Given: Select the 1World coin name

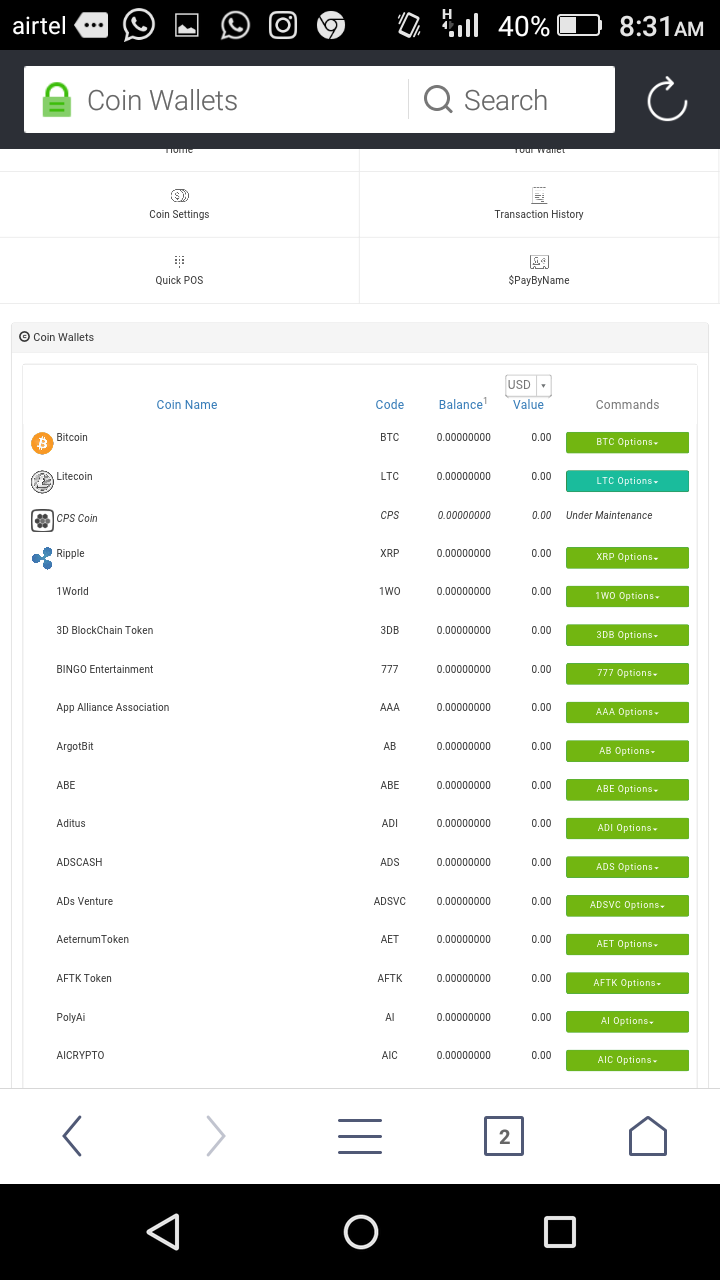Looking at the screenshot, I should pos(72,591).
